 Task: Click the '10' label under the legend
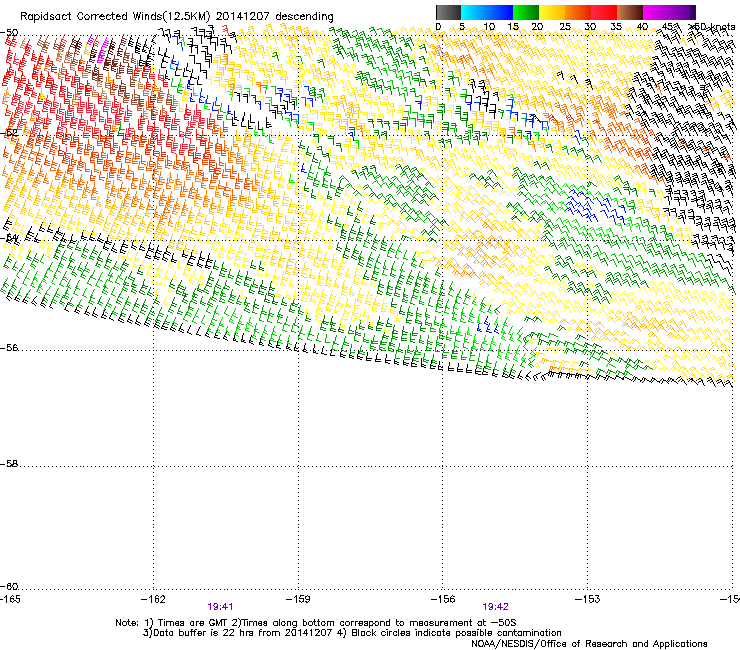point(489,26)
